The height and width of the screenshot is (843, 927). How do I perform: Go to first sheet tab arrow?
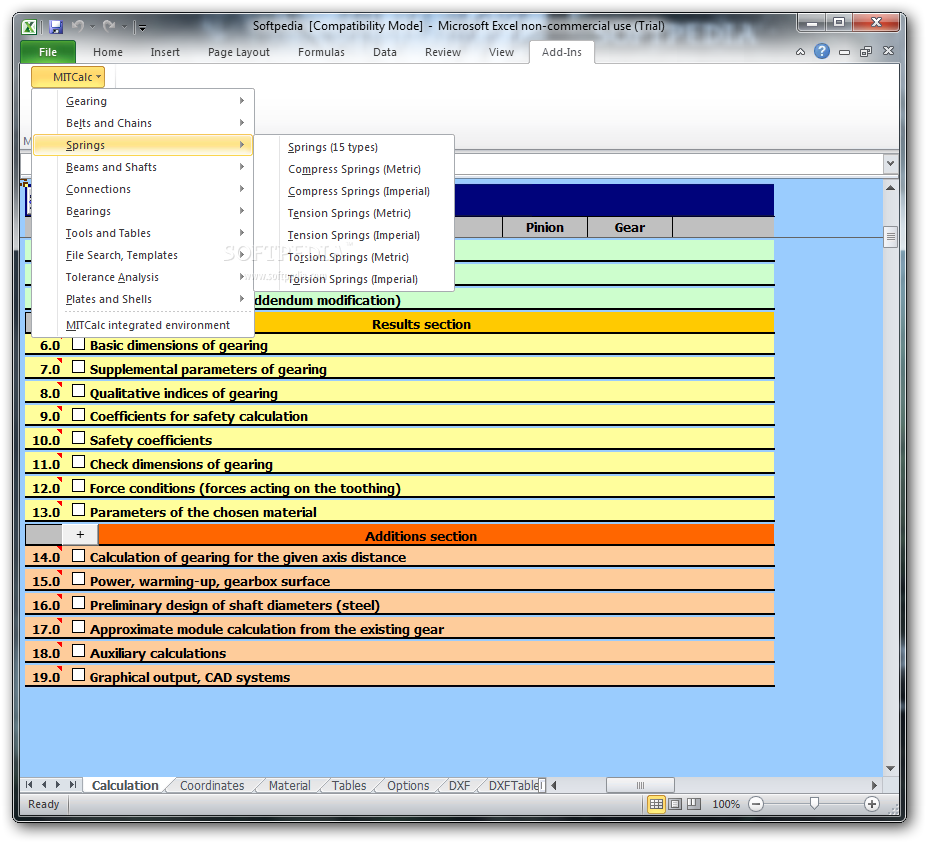(29, 784)
